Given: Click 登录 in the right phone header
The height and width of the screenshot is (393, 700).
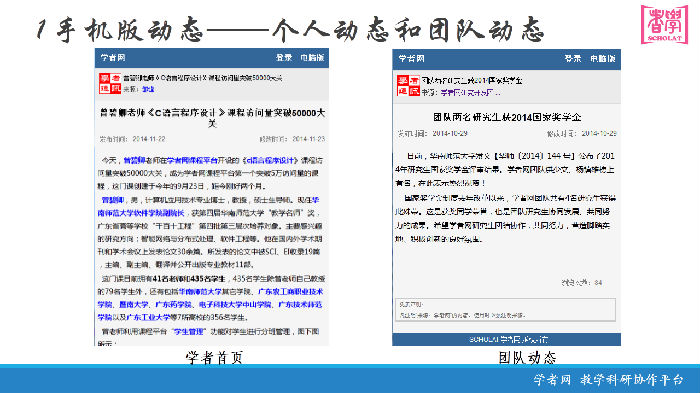Looking at the screenshot, I should [x=573, y=59].
